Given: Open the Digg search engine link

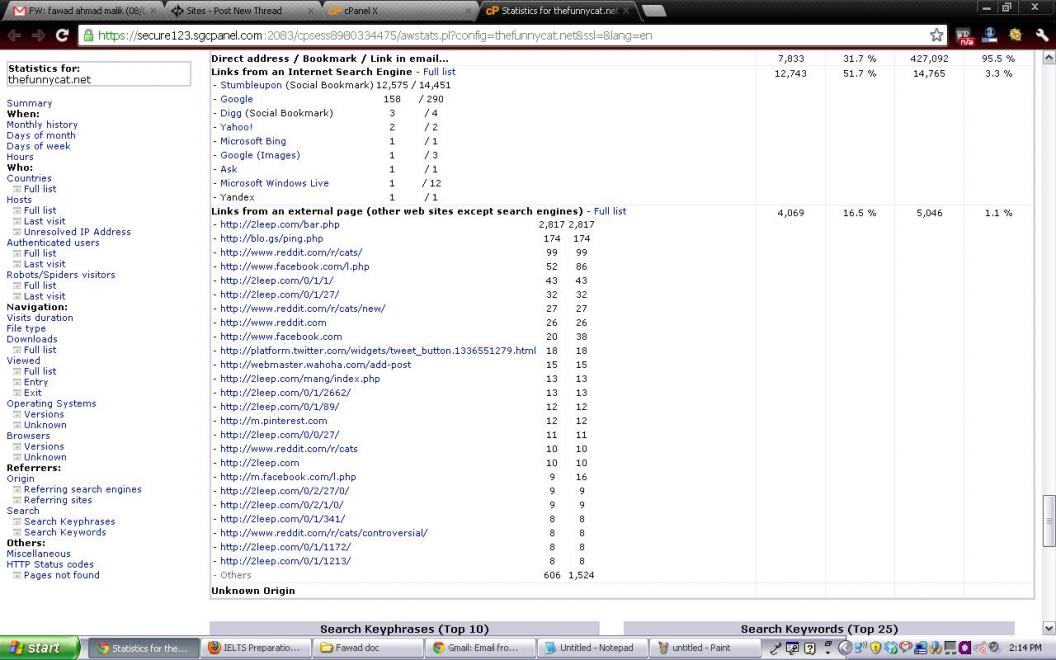Looking at the screenshot, I should pyautogui.click(x=231, y=113).
